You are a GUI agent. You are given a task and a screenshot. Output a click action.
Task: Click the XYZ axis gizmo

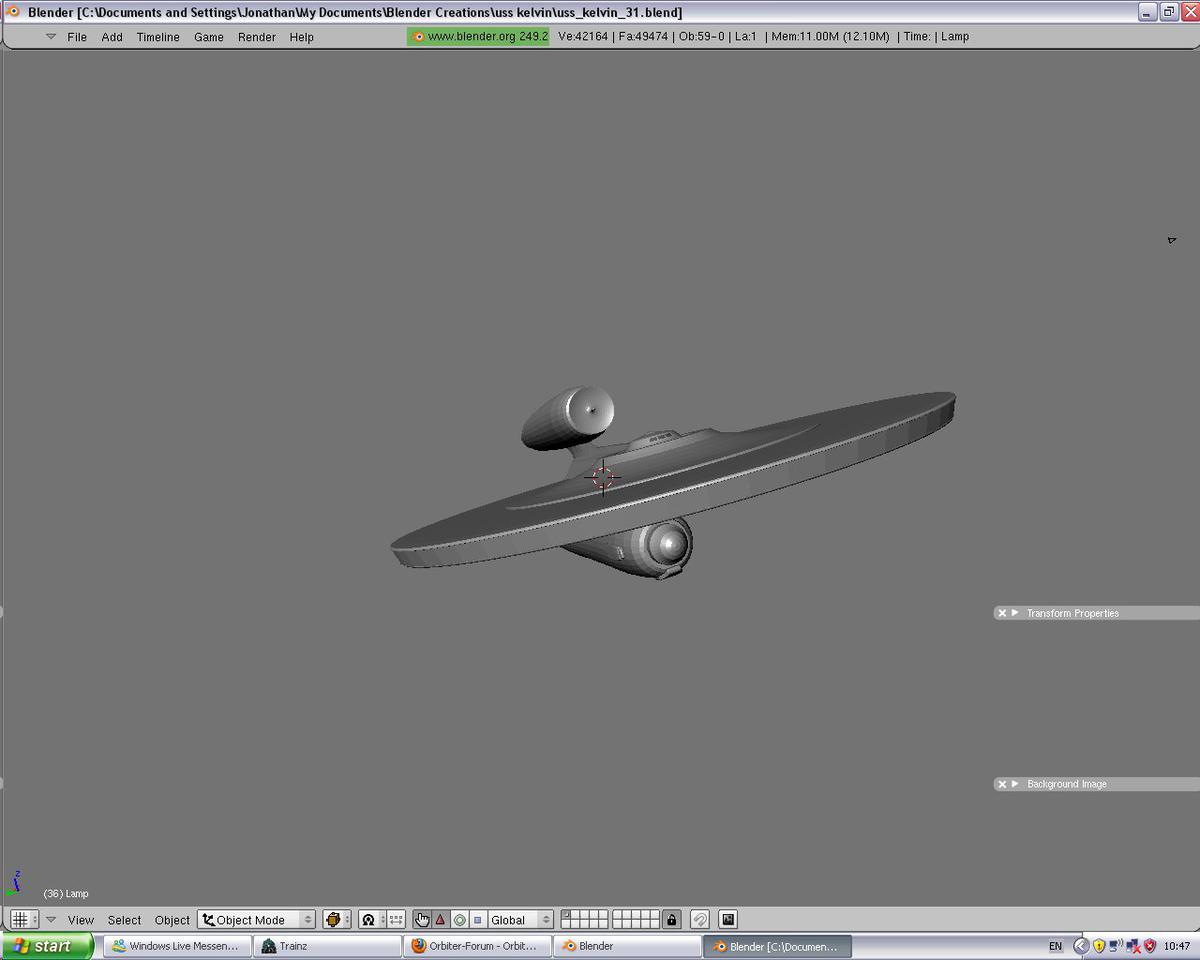13,884
